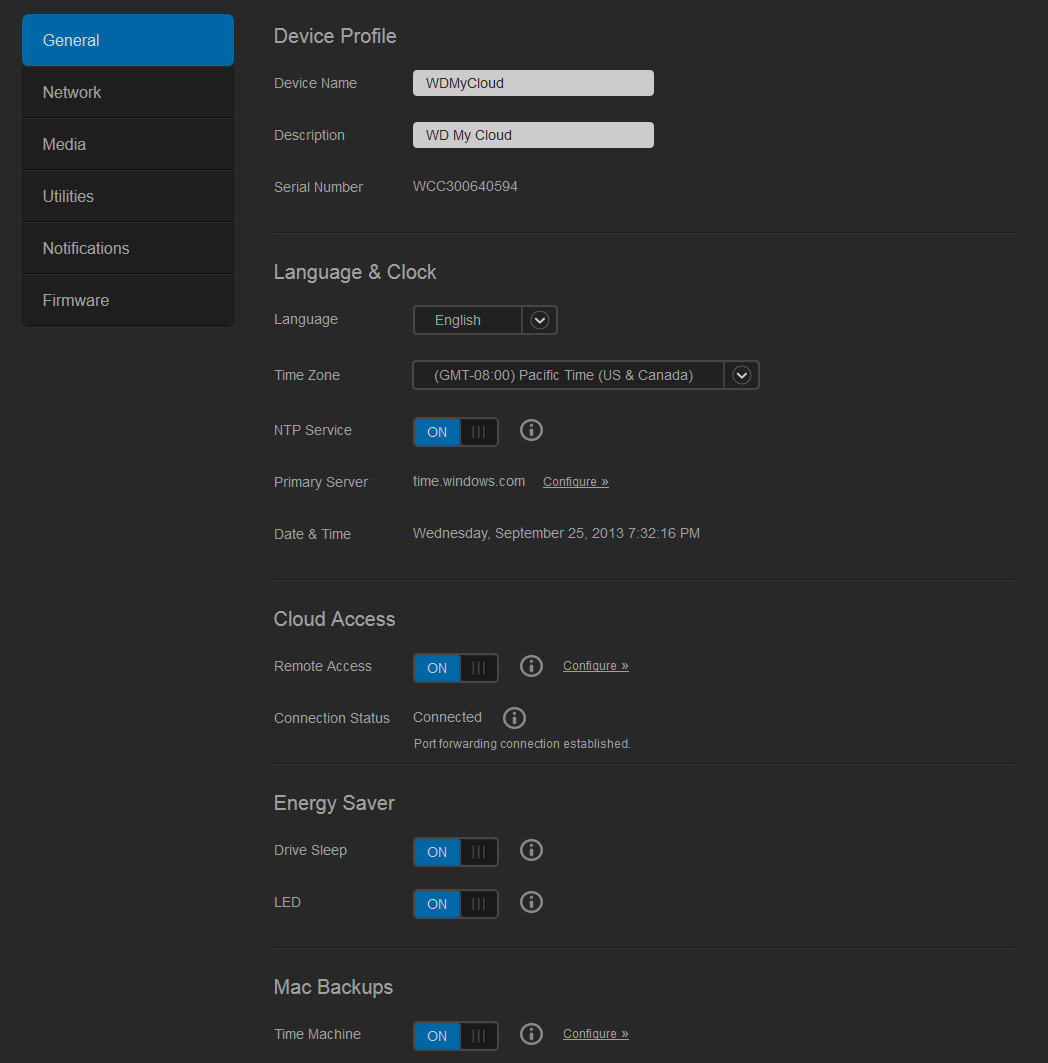The height and width of the screenshot is (1063, 1048).
Task: Open Time Machine Configure link
Action: click(596, 1034)
